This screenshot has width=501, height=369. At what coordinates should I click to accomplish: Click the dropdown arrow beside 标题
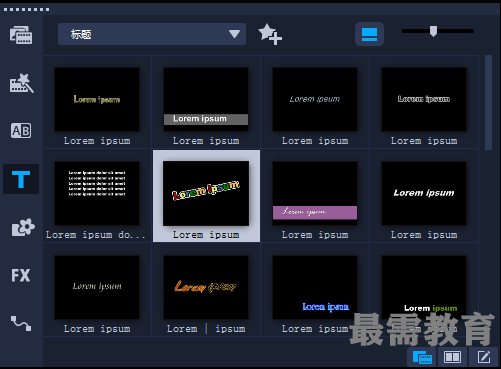click(234, 34)
